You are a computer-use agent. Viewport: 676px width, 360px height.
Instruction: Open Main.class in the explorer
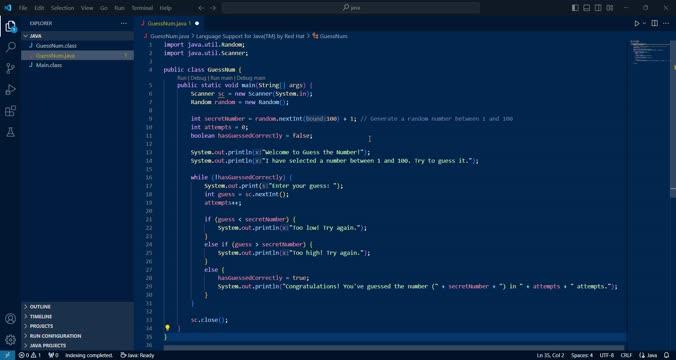[x=78, y=65]
